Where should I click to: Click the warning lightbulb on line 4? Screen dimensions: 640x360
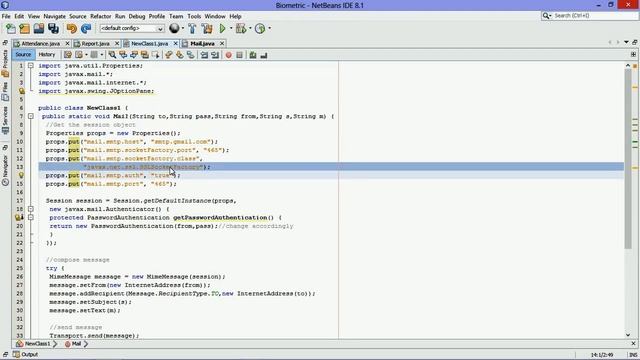click(x=21, y=91)
